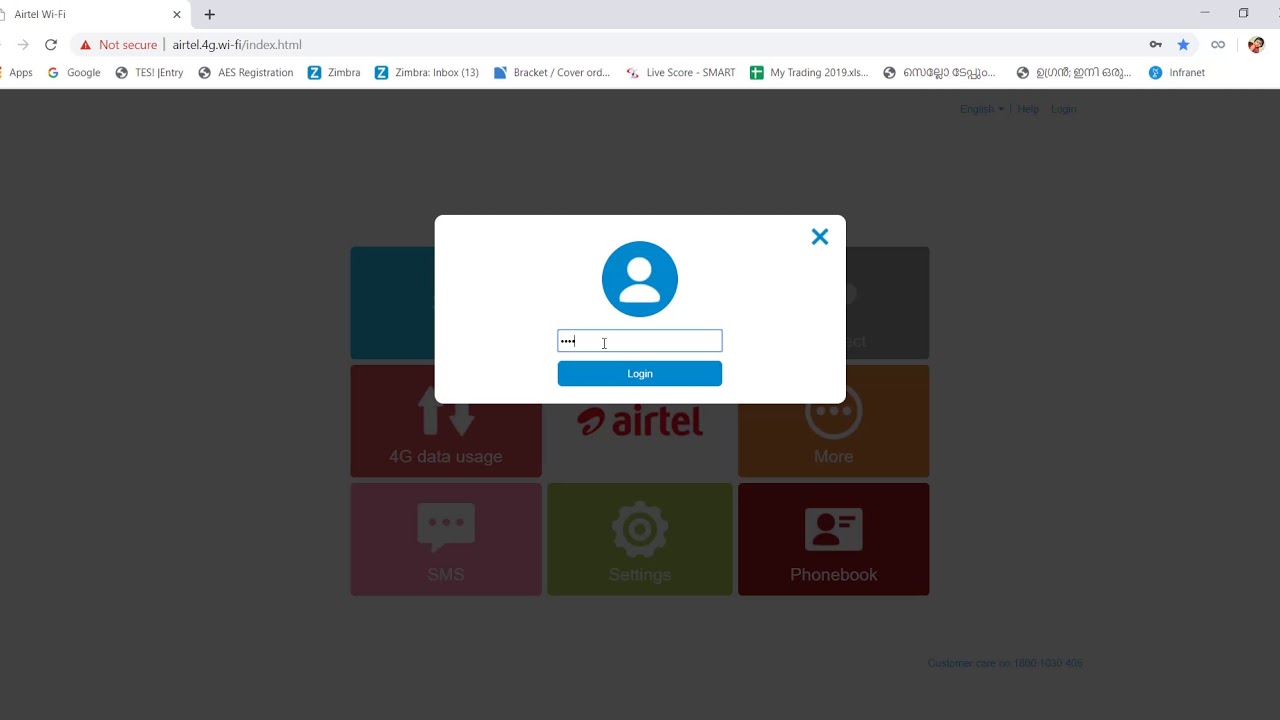Image resolution: width=1280 pixels, height=720 pixels.
Task: Close the Airtel Wi-Fi tab
Action: [x=177, y=15]
